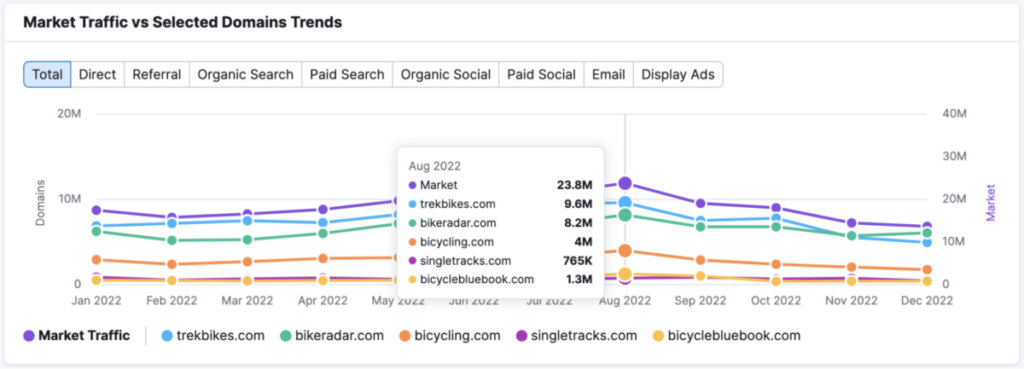Click trekbikes.com point at Aug 2022
Viewport: 1024px width, 369px height.
pyautogui.click(x=625, y=202)
